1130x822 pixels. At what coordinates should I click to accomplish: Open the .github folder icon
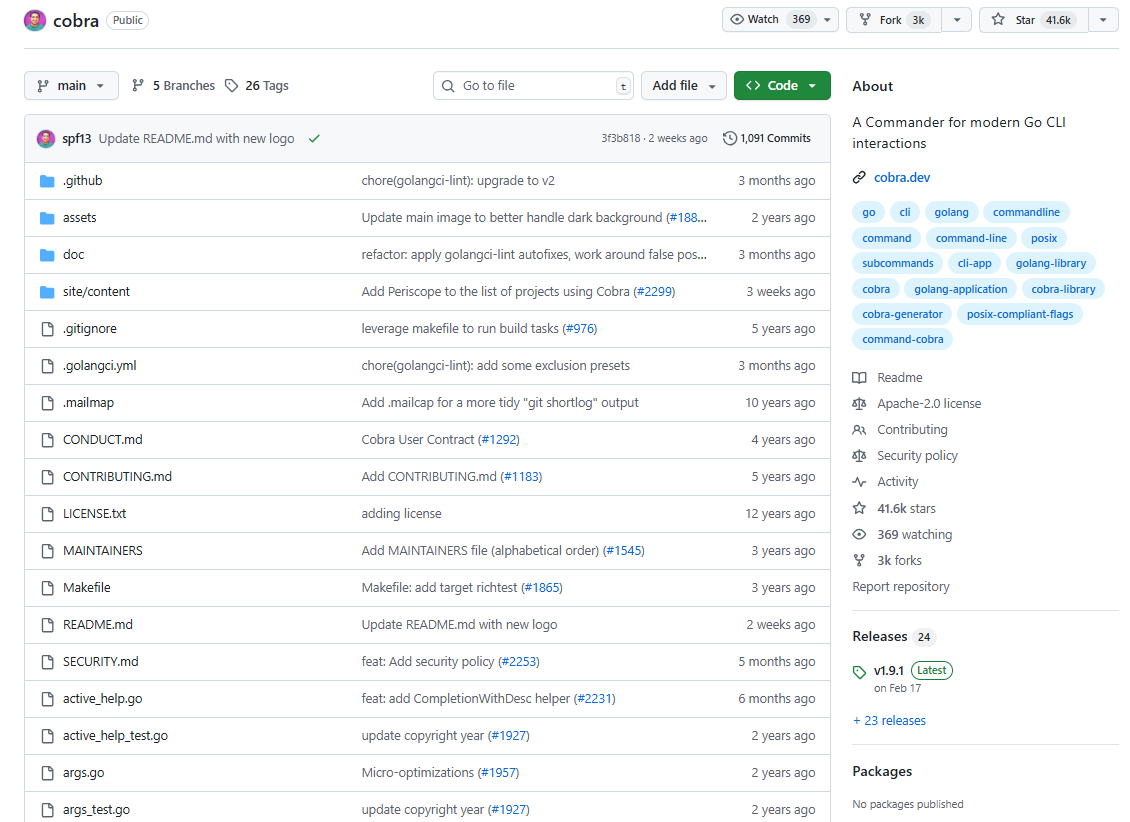pos(48,181)
